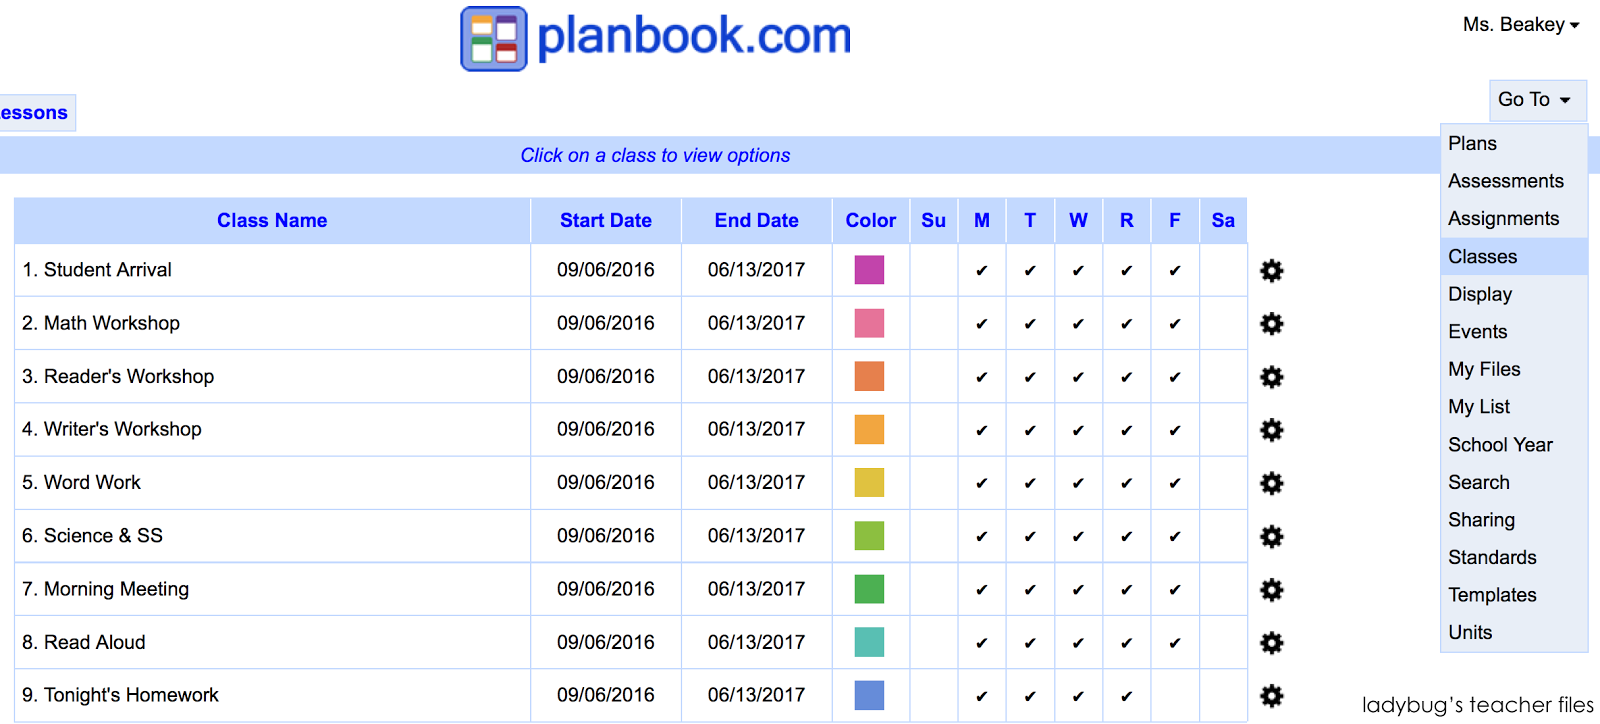Select Assessments from the Go To menu
Image resolution: width=1600 pixels, height=724 pixels.
1505,180
